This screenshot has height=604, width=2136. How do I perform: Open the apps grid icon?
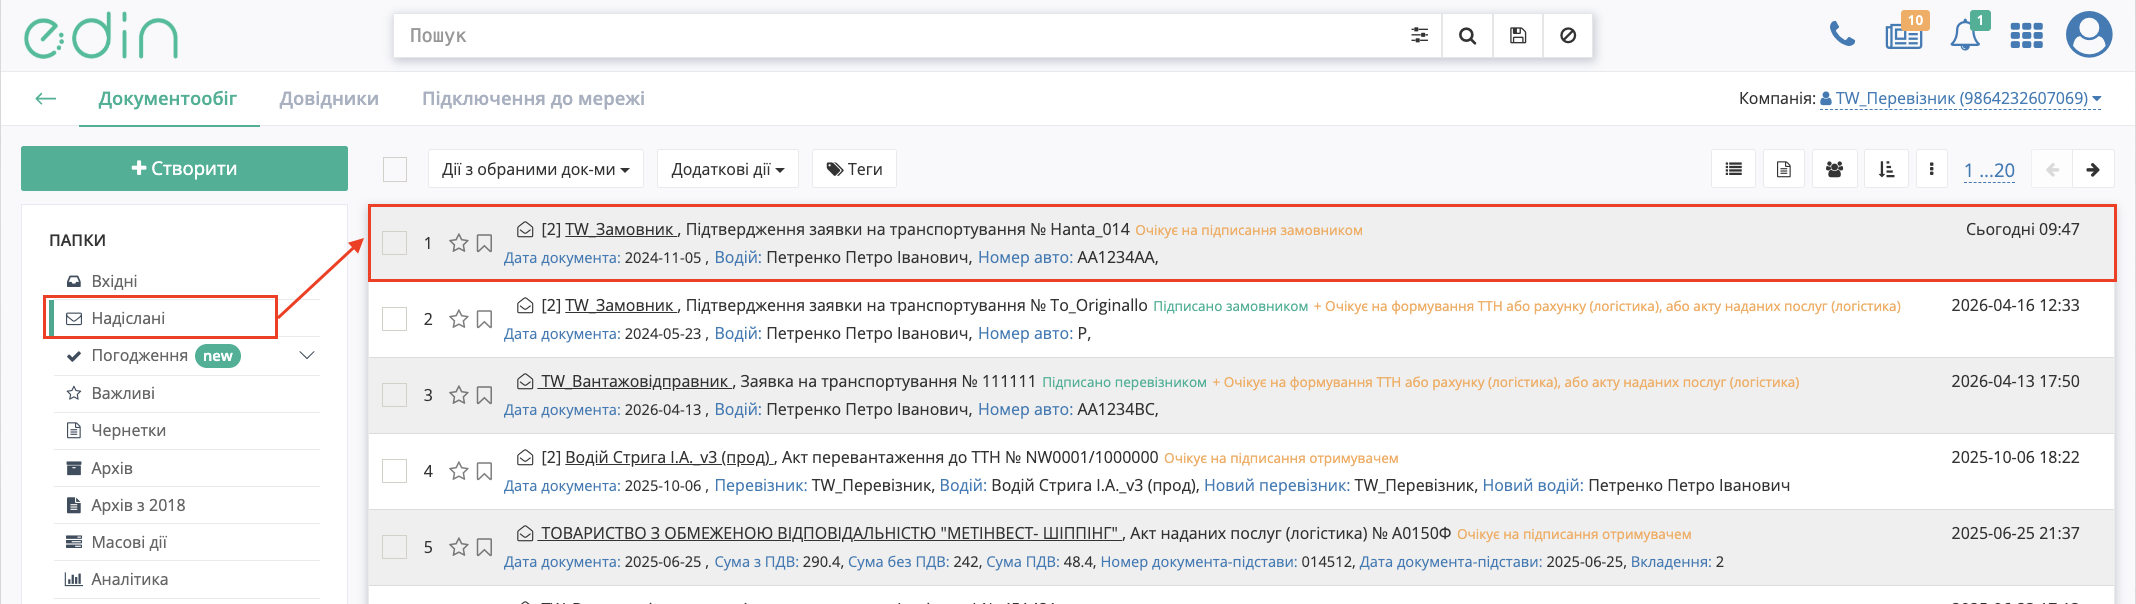pos(2026,36)
